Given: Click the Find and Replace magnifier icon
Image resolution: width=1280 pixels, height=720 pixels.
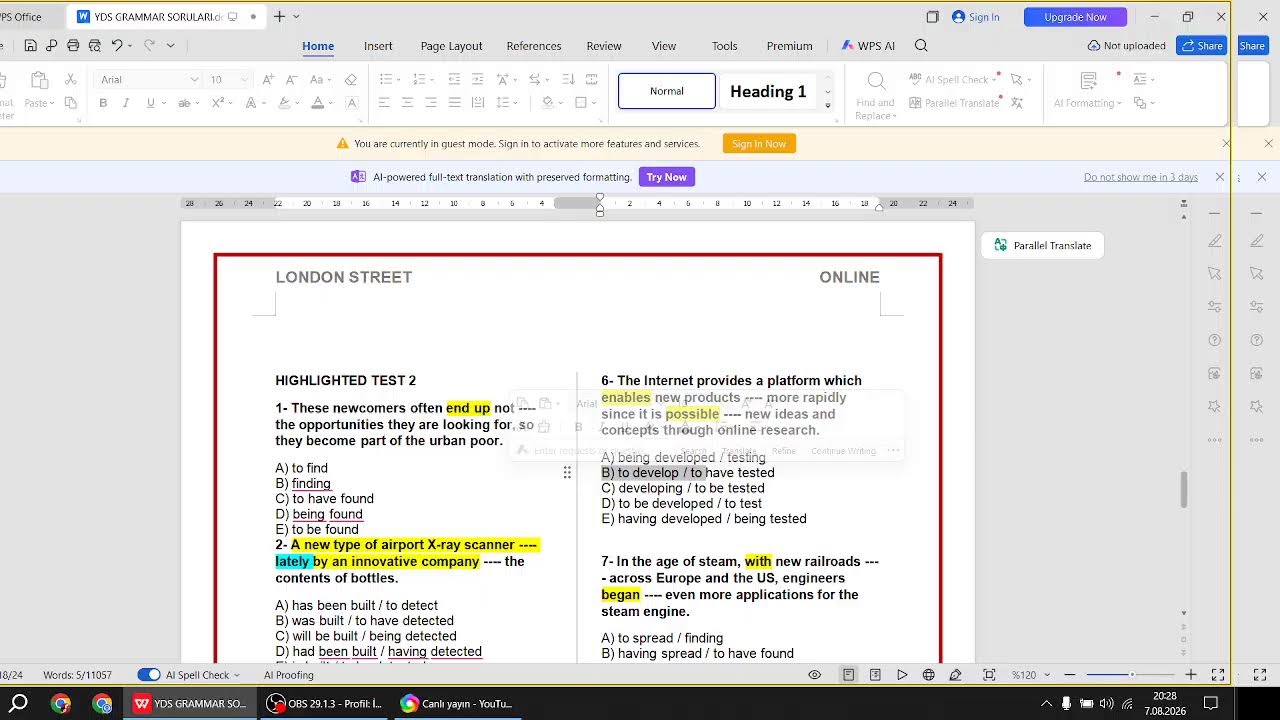Looking at the screenshot, I should tap(876, 81).
